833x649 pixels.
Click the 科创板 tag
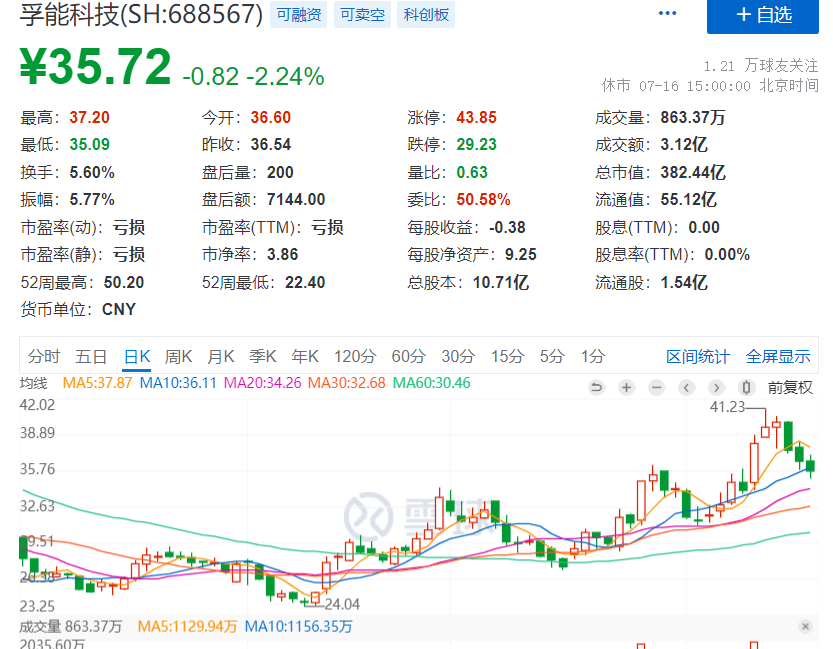point(426,14)
